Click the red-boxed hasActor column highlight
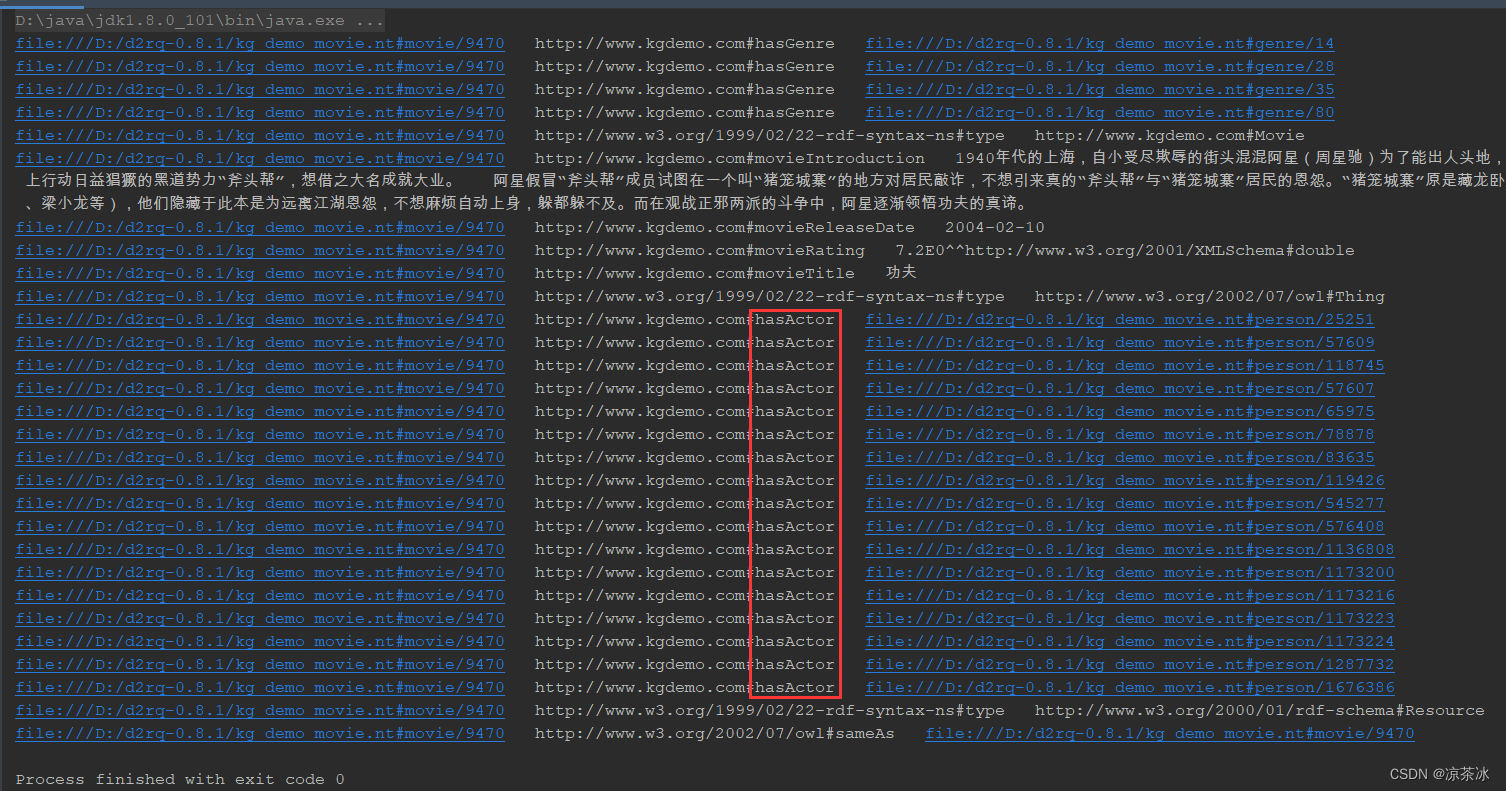 click(795, 503)
